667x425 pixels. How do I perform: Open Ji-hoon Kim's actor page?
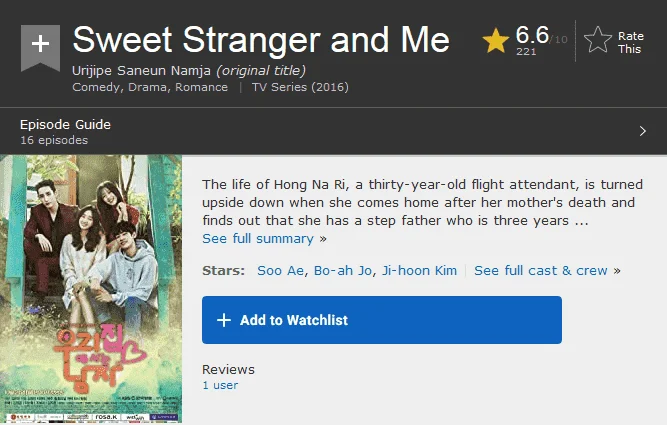[419, 271]
